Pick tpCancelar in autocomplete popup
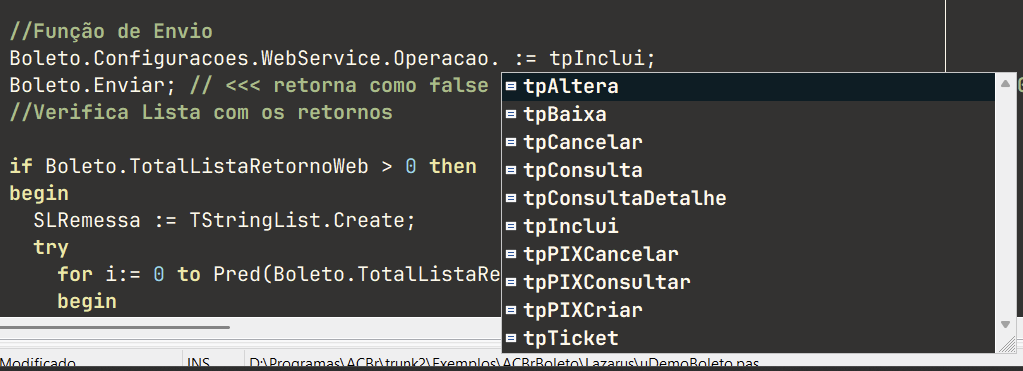1023x371 pixels. coord(749,142)
